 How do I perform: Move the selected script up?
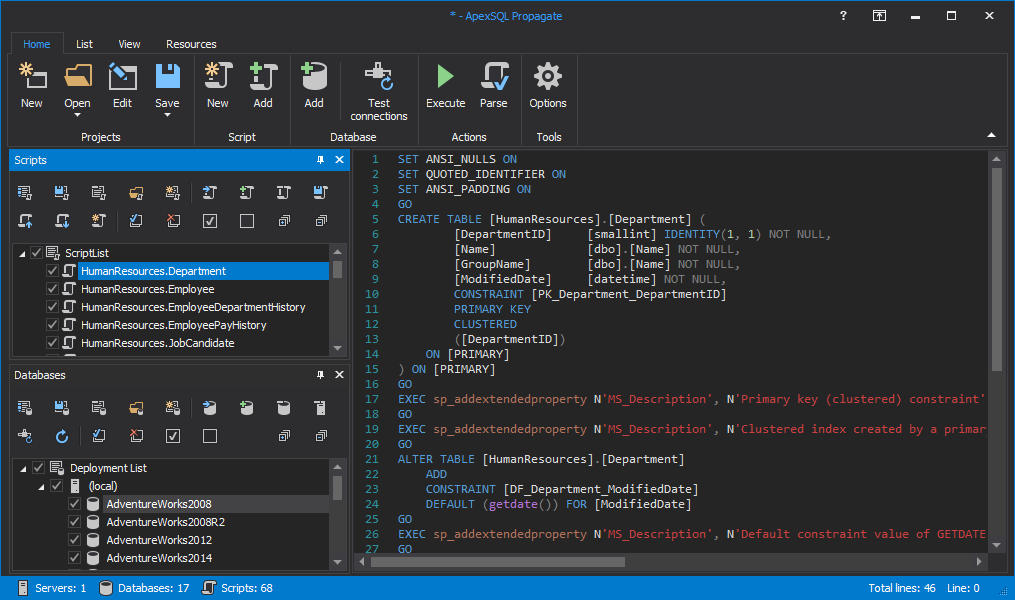click(25, 221)
